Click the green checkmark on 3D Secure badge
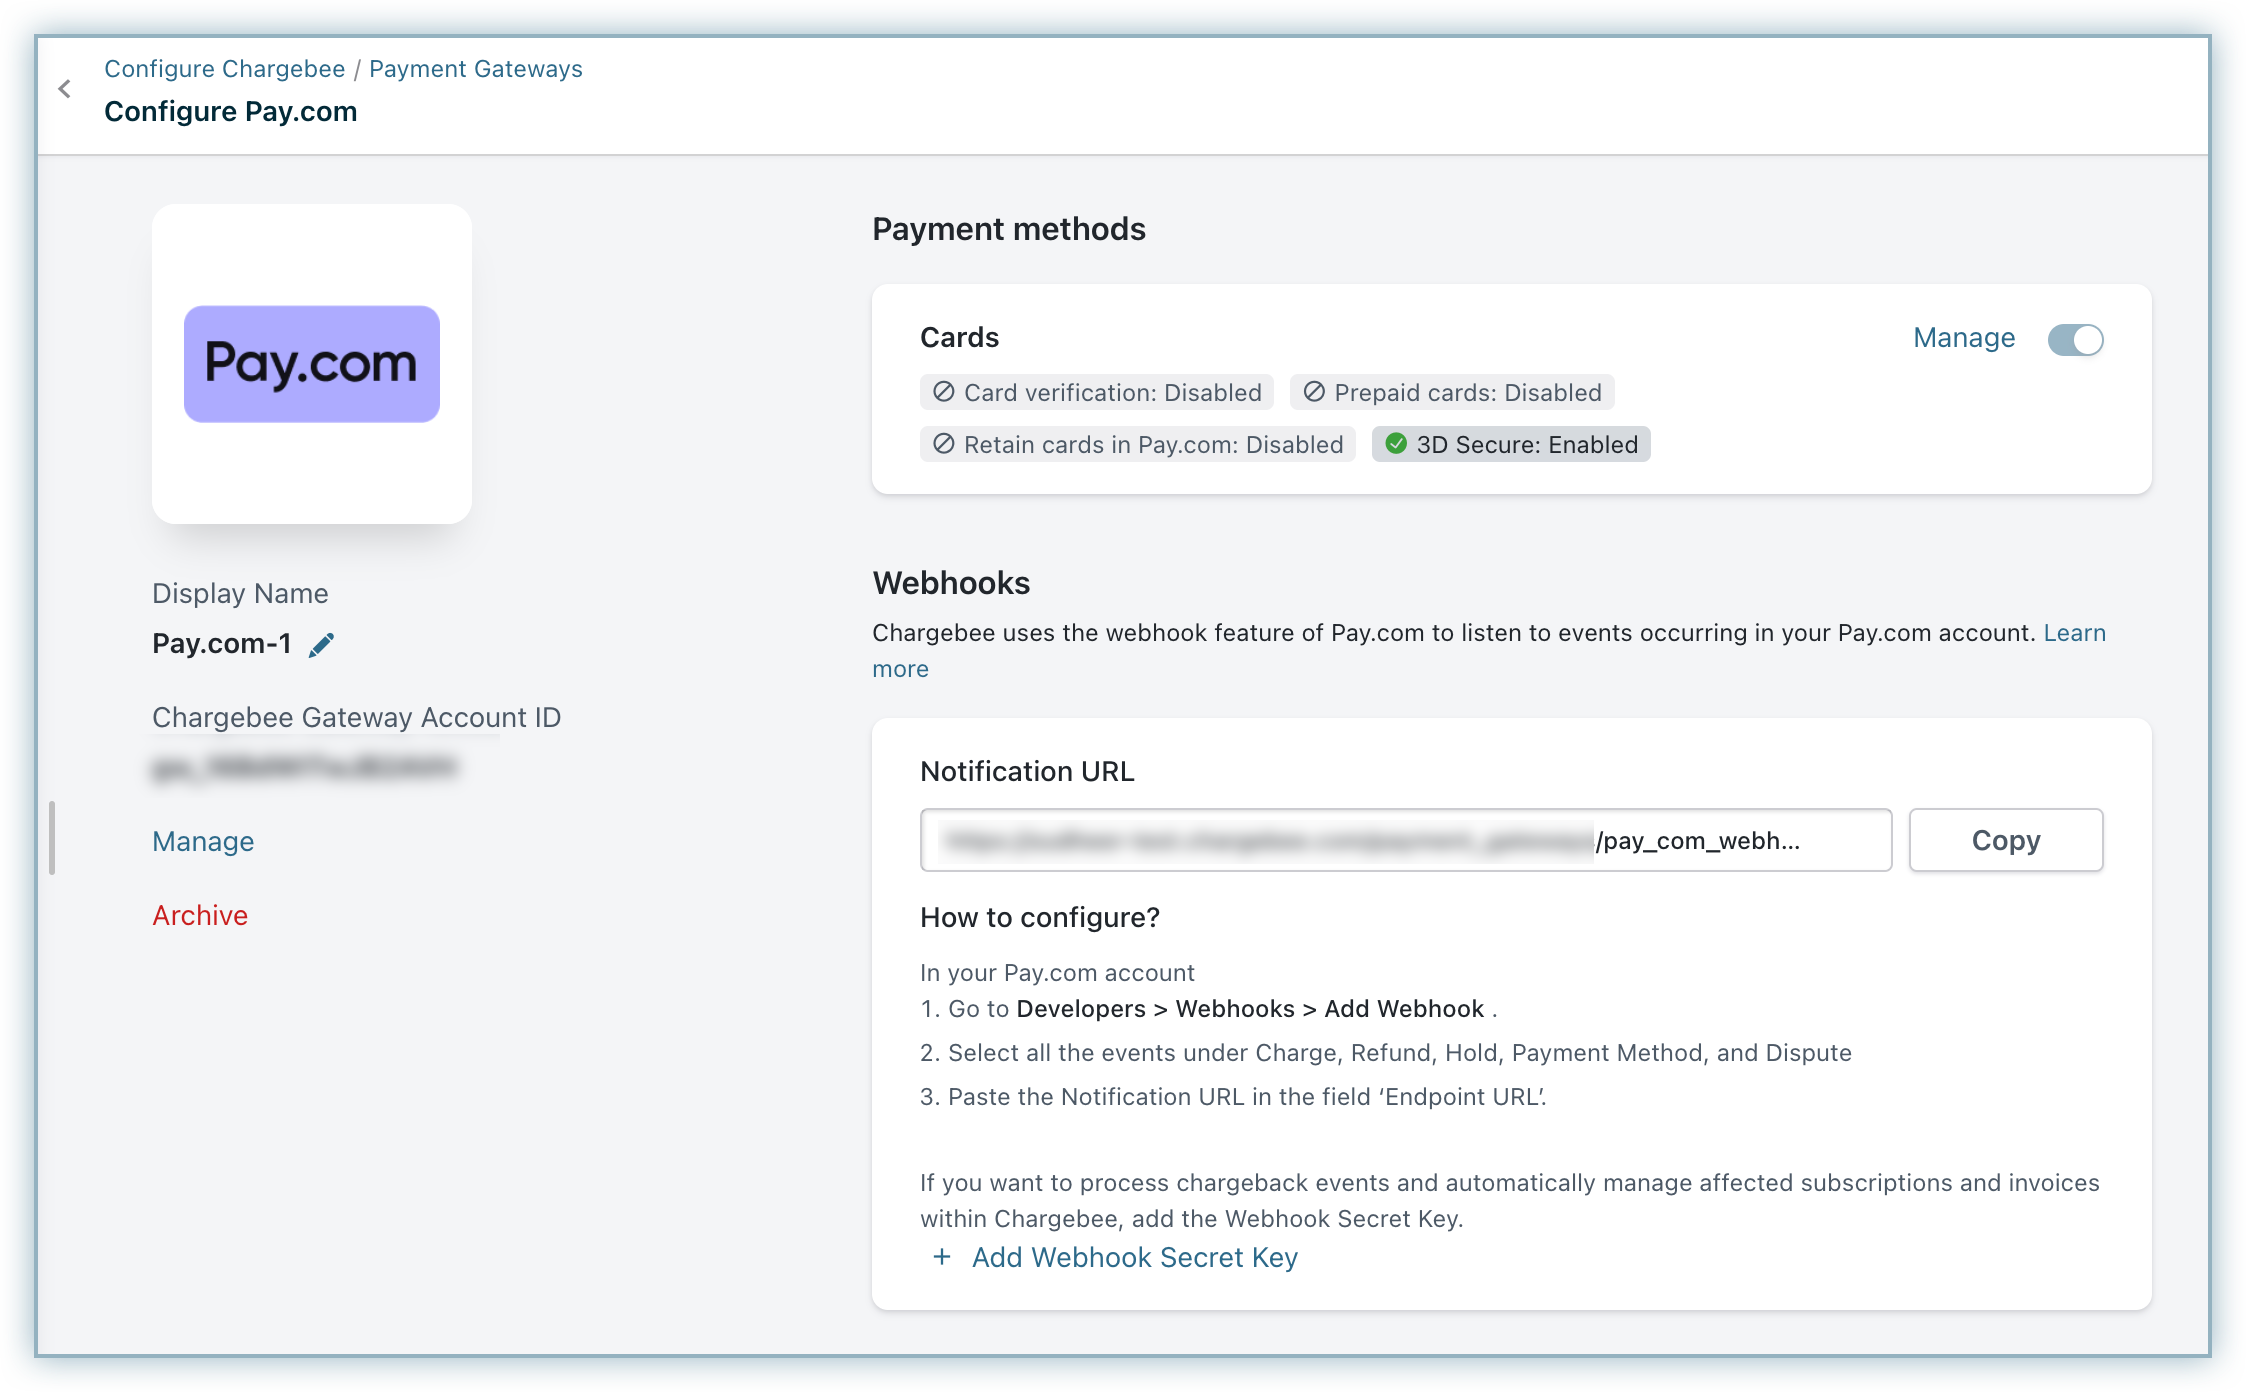2246x1392 pixels. point(1396,444)
